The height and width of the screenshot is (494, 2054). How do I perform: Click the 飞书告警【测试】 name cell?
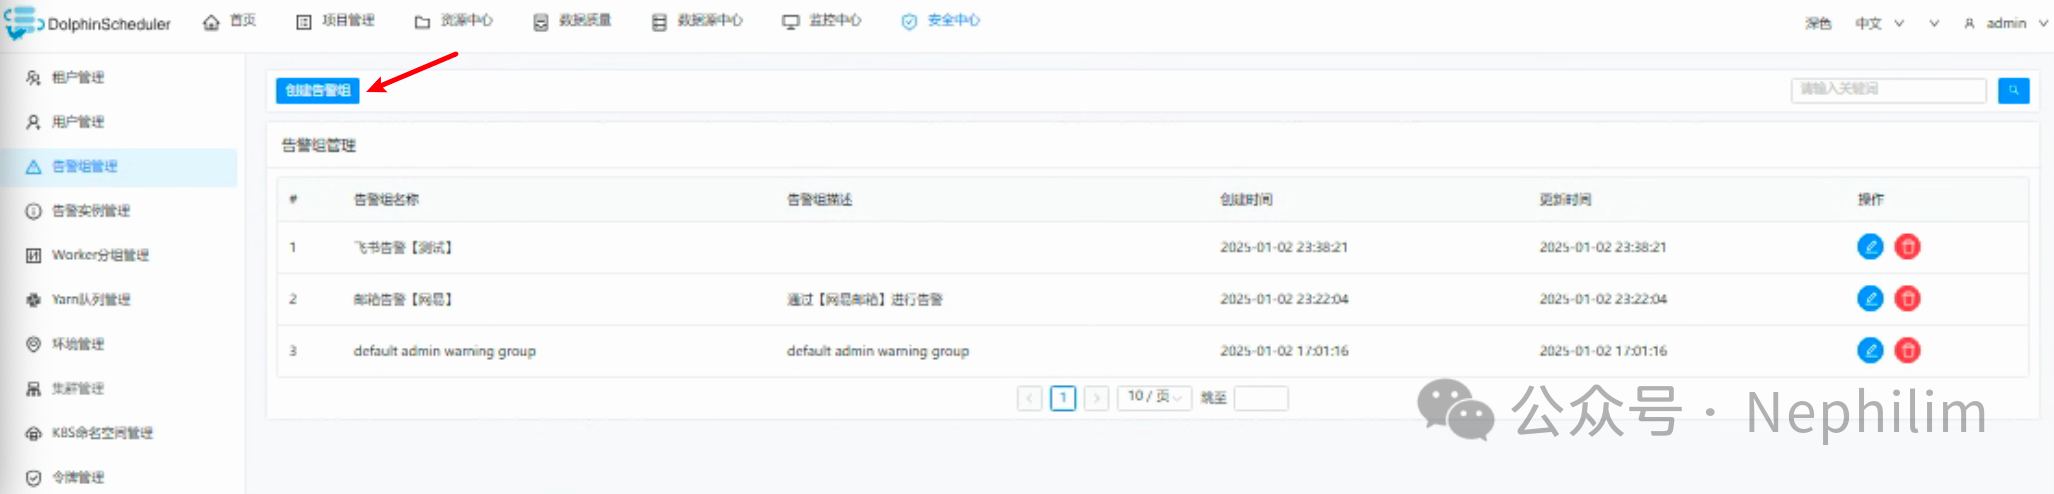tap(403, 247)
